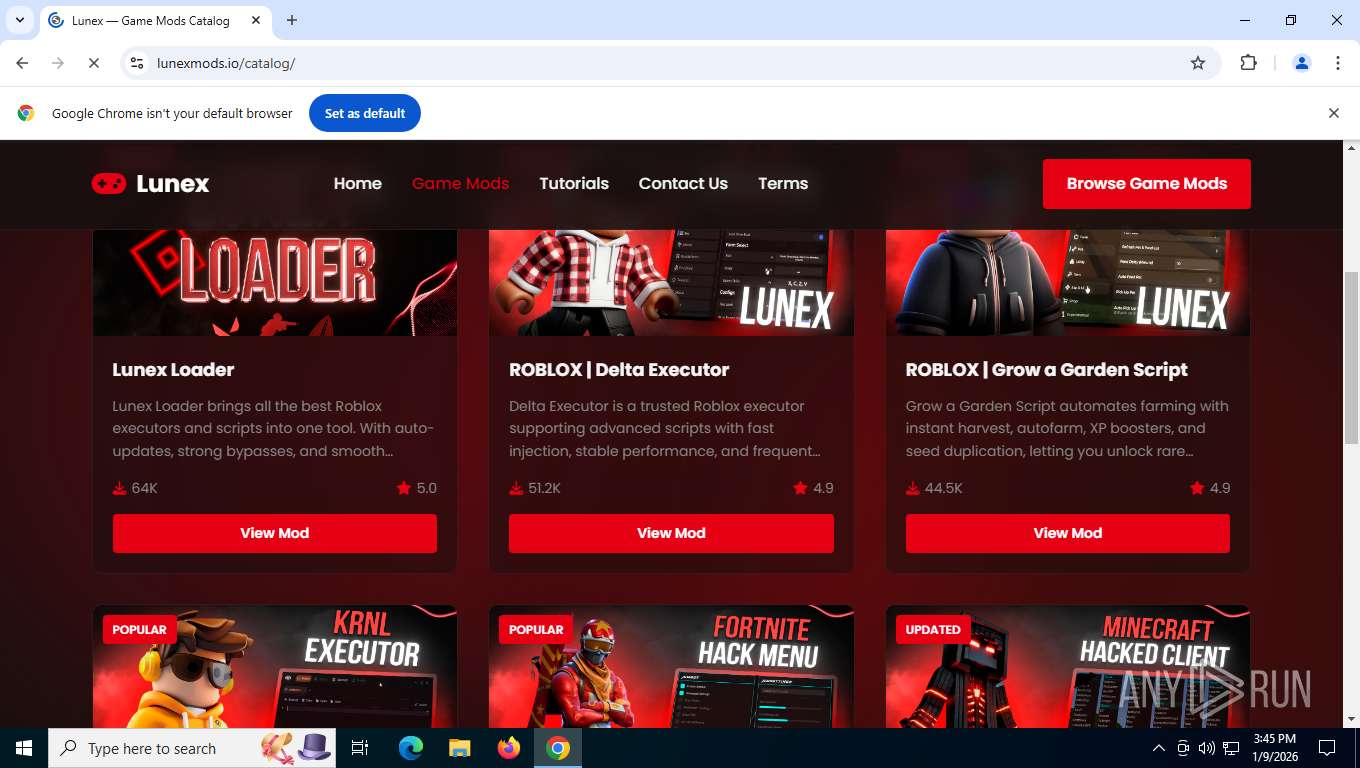Open the Home menu item
This screenshot has height=768, width=1360.
(358, 184)
